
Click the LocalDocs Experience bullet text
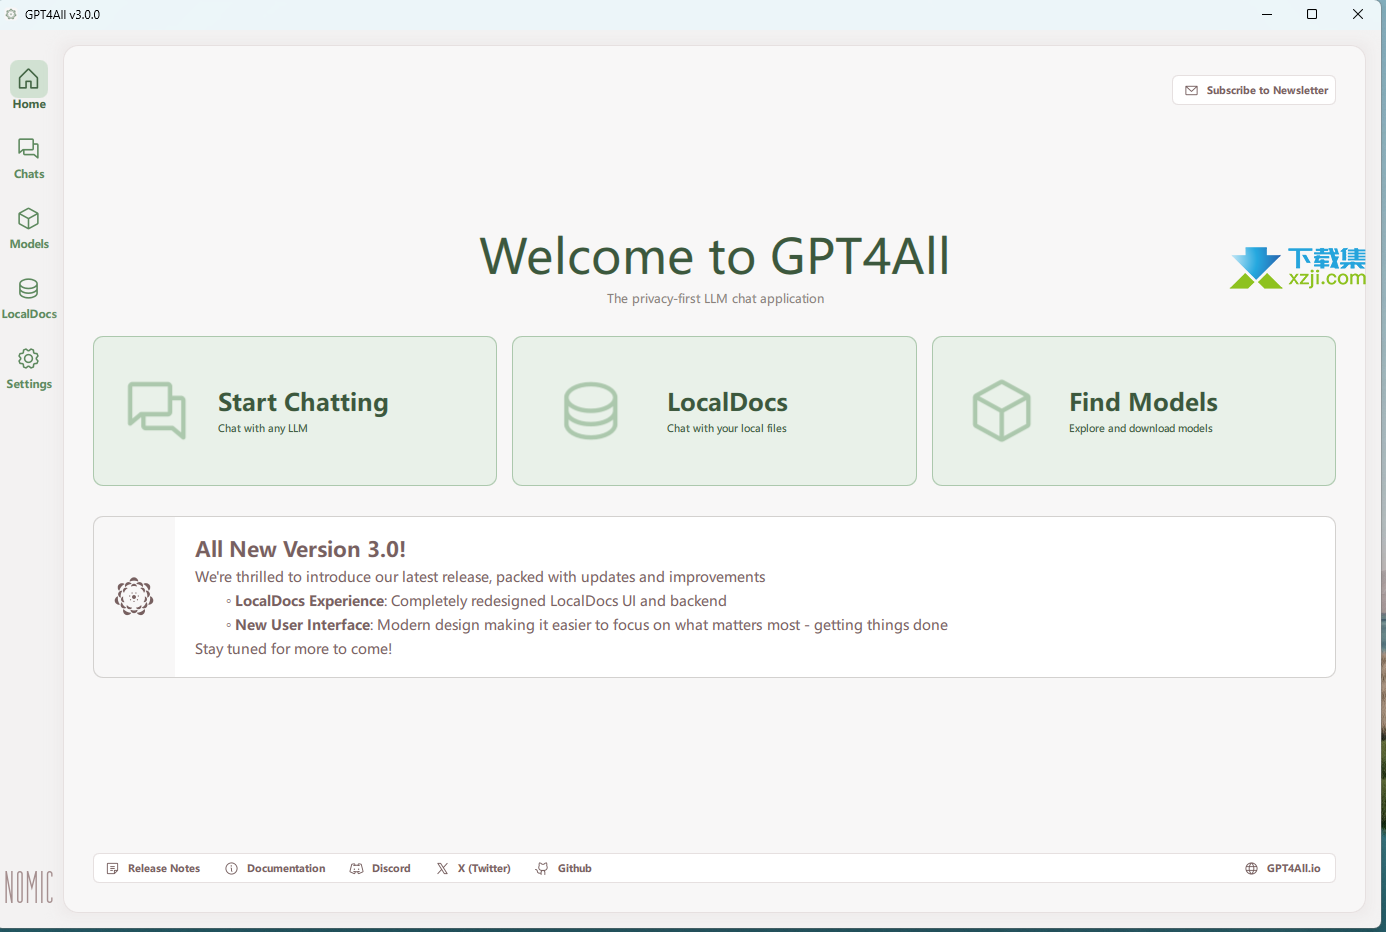481,601
